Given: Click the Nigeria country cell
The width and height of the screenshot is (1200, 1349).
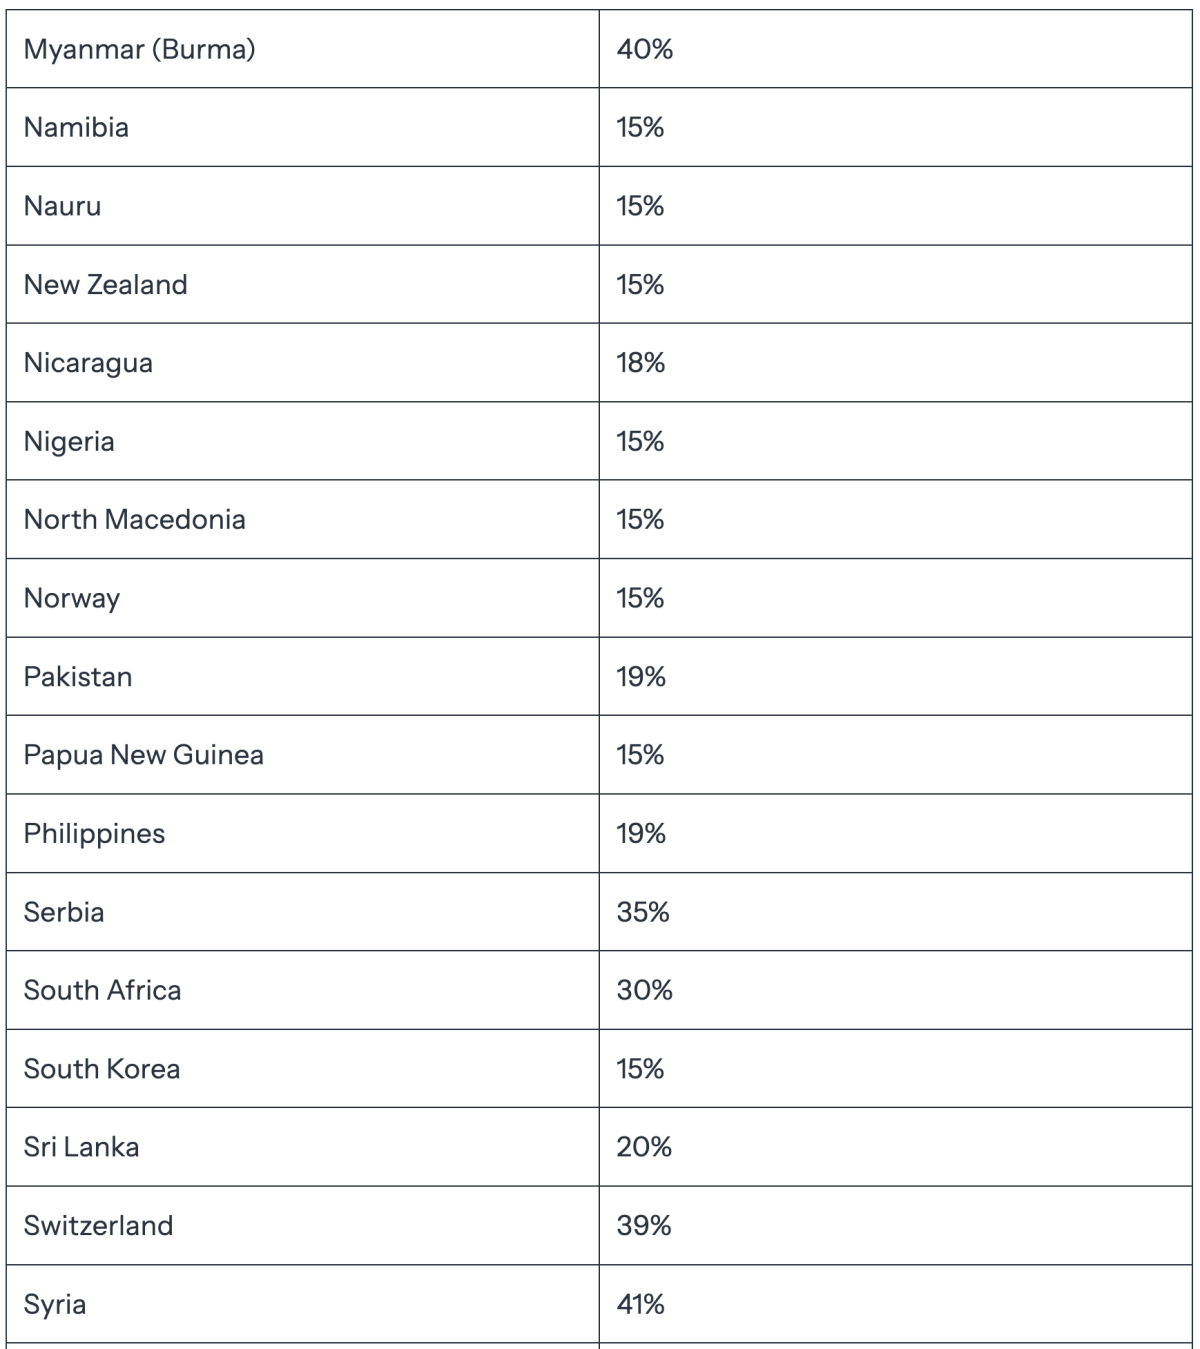Looking at the screenshot, I should [302, 441].
